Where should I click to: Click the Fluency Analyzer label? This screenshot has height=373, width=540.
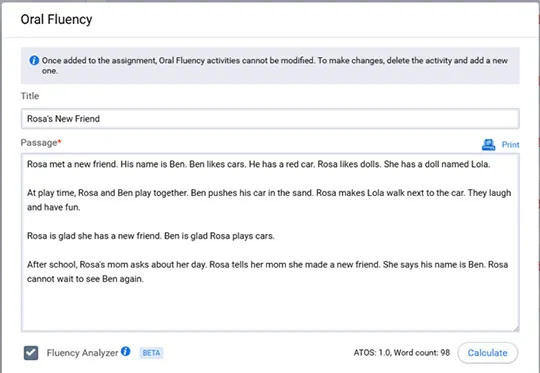click(x=82, y=353)
